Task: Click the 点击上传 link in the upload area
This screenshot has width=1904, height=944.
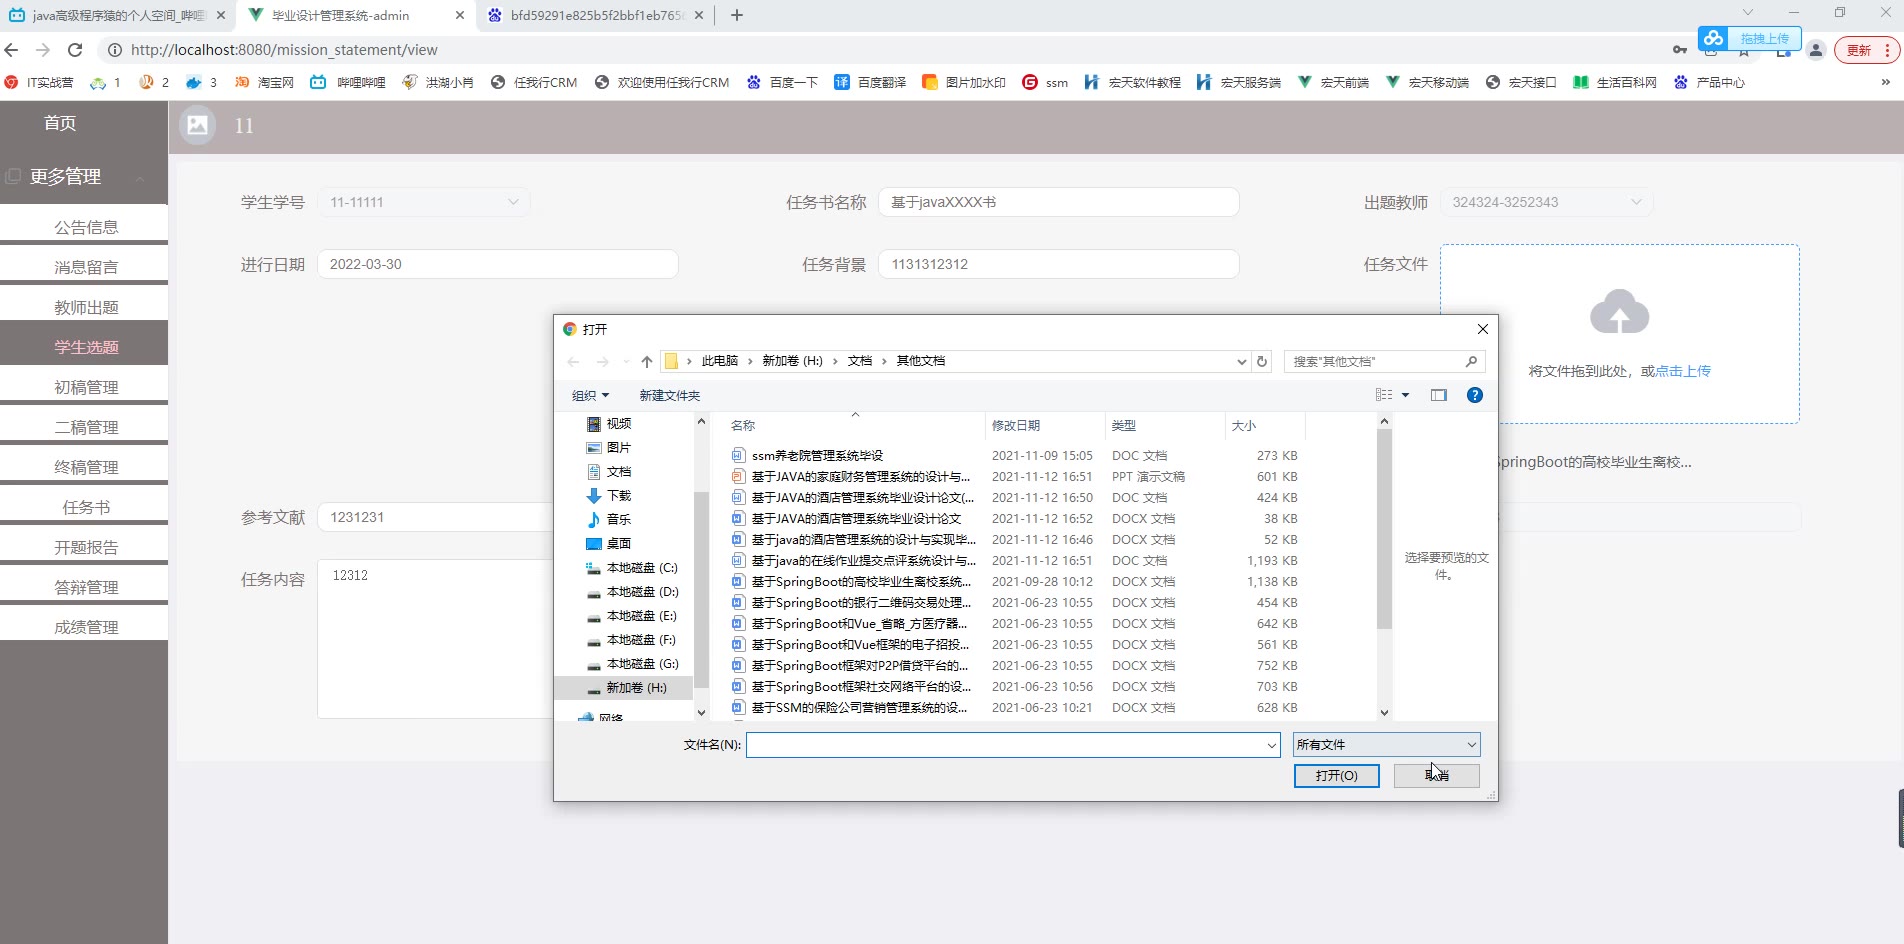Action: [1683, 371]
